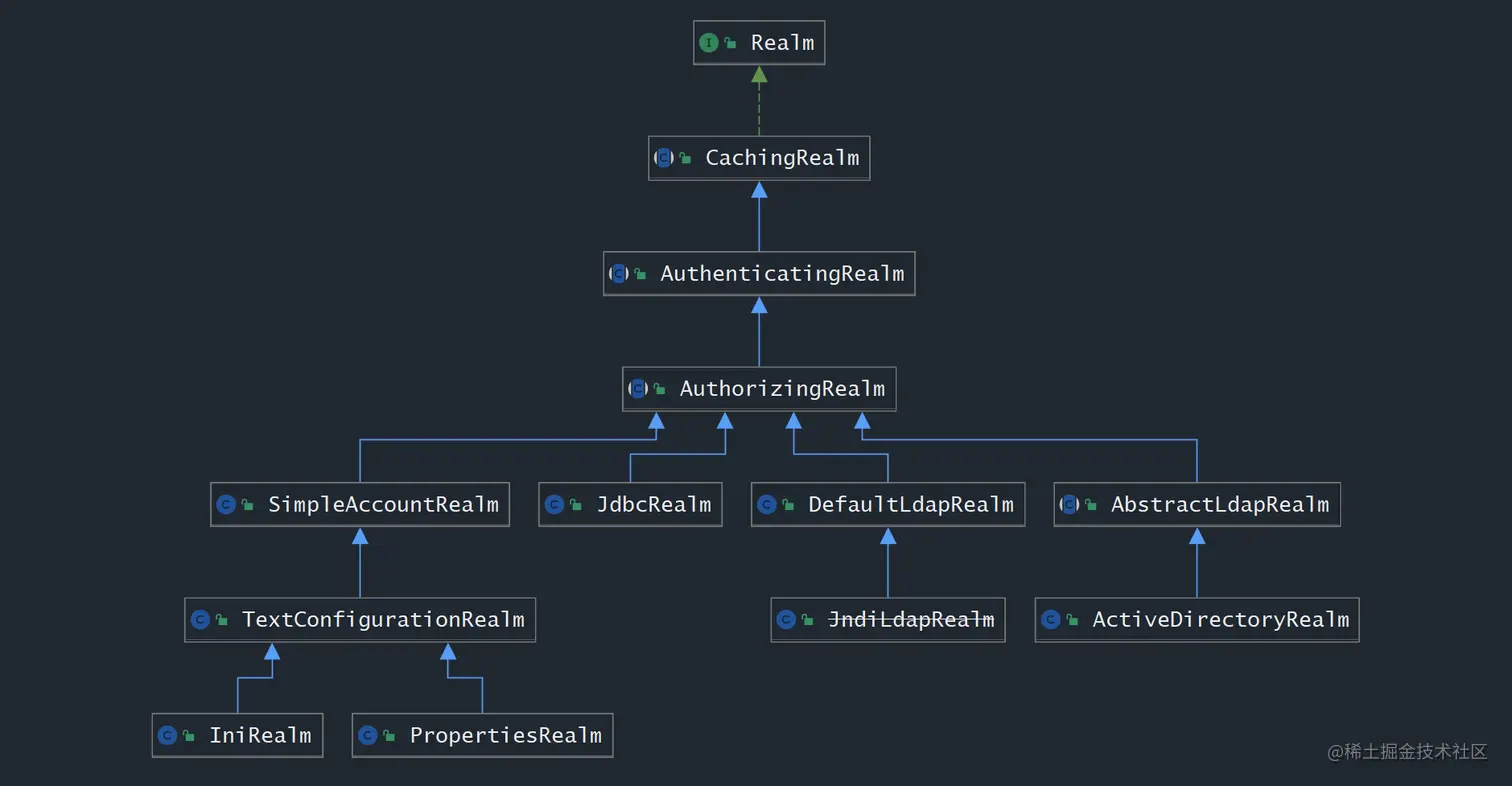Click the class icon beside IniRealm
The image size is (1512, 786).
point(167,736)
